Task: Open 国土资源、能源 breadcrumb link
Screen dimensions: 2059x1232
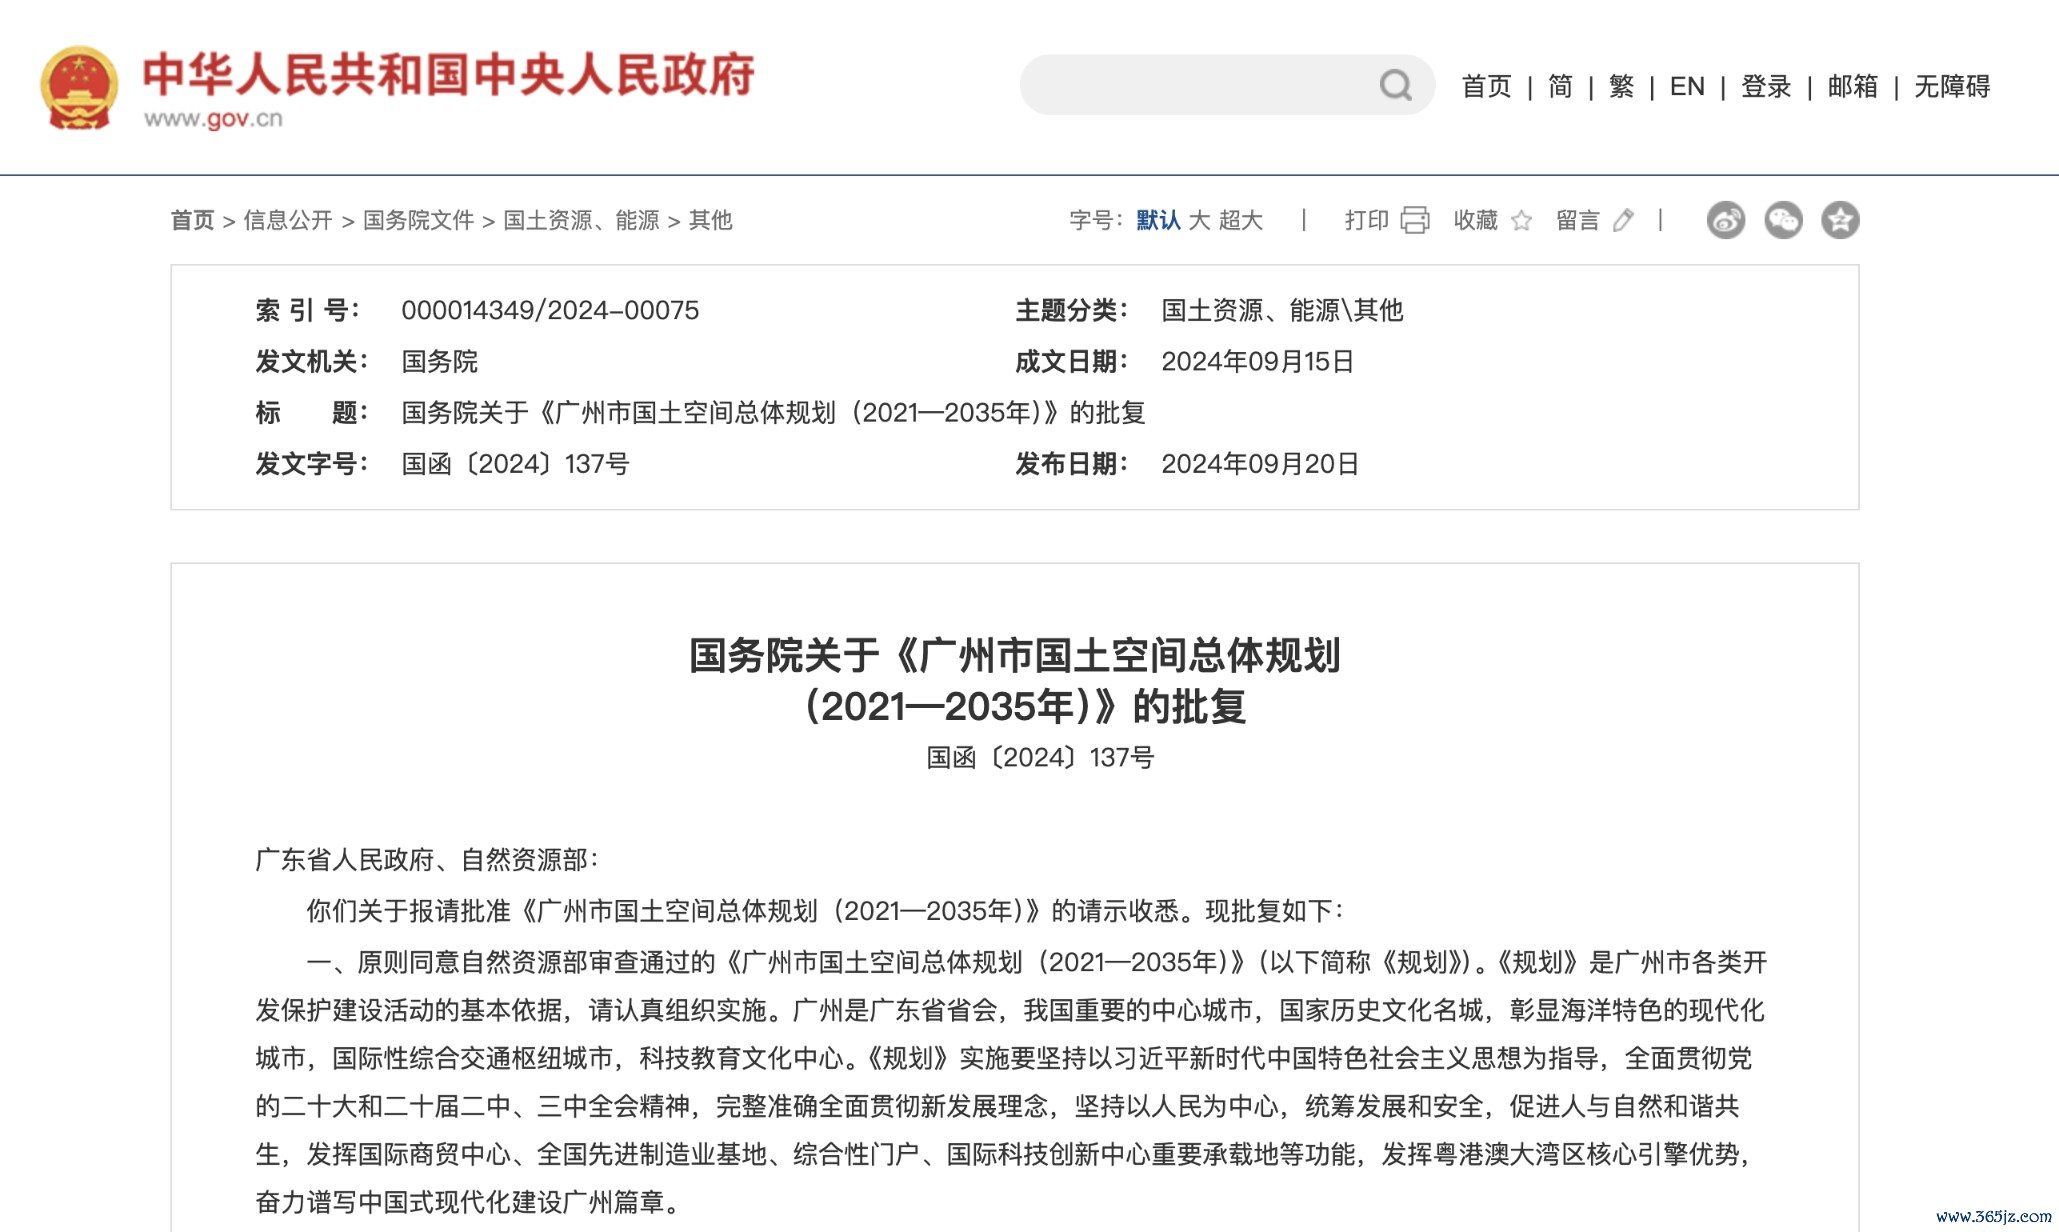Action: (x=581, y=220)
